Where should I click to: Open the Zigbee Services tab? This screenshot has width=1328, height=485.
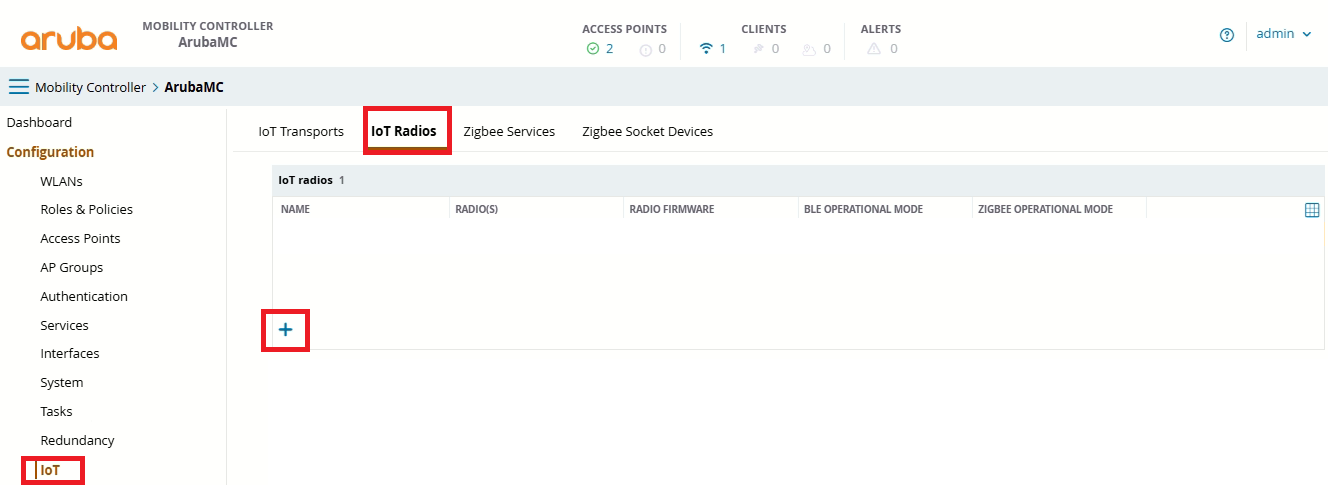click(509, 131)
